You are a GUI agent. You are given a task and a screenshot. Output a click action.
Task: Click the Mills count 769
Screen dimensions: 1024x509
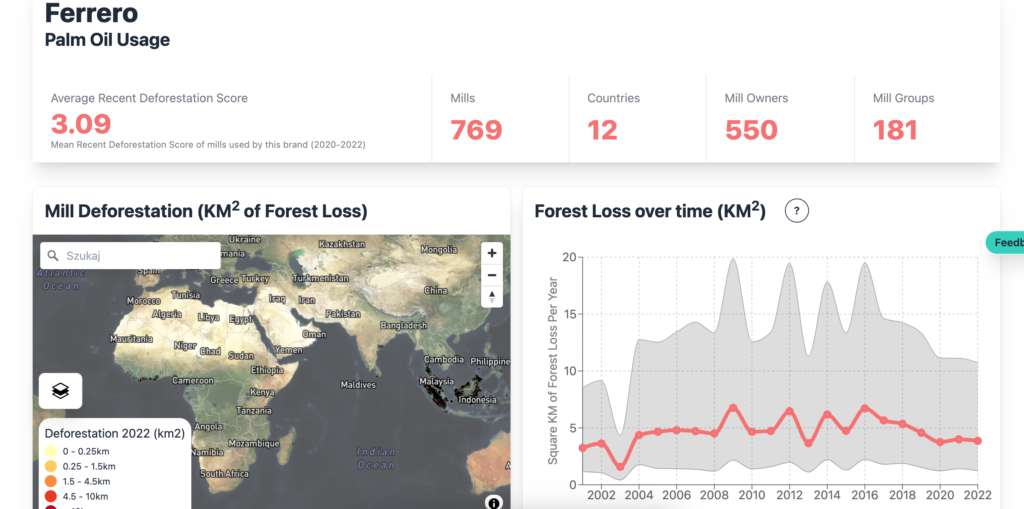(x=476, y=130)
